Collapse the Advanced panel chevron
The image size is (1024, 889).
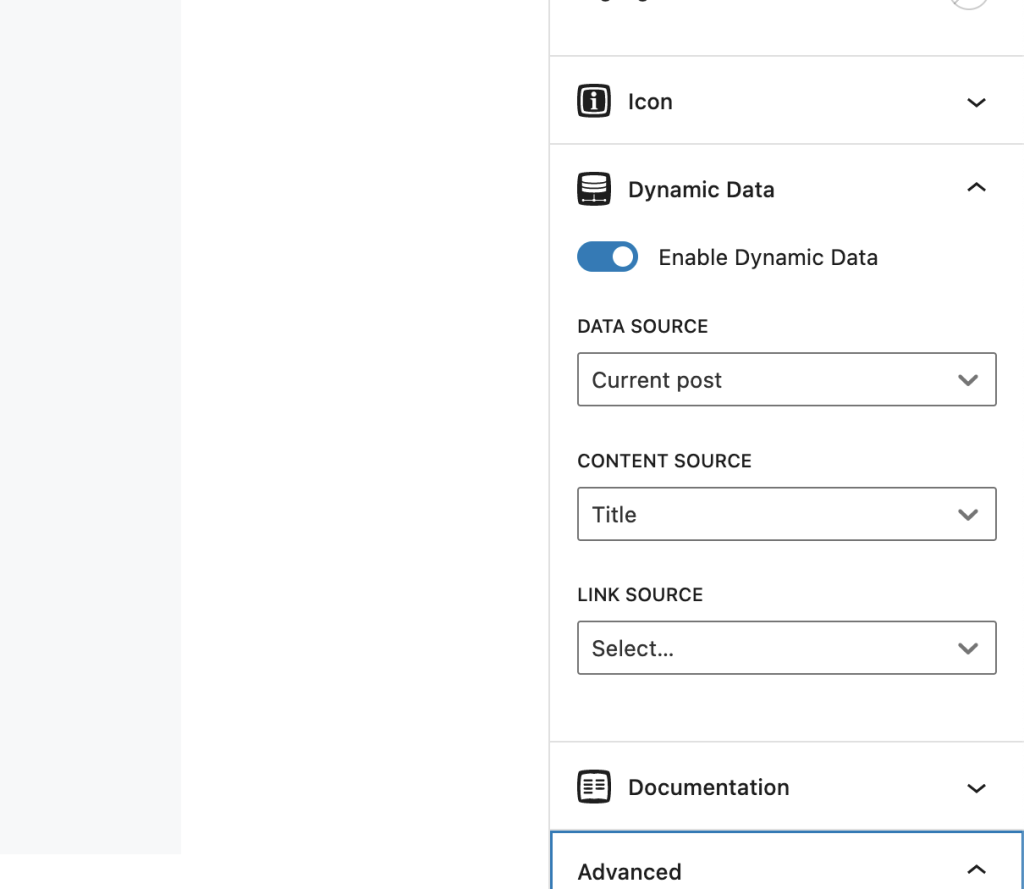point(976,869)
